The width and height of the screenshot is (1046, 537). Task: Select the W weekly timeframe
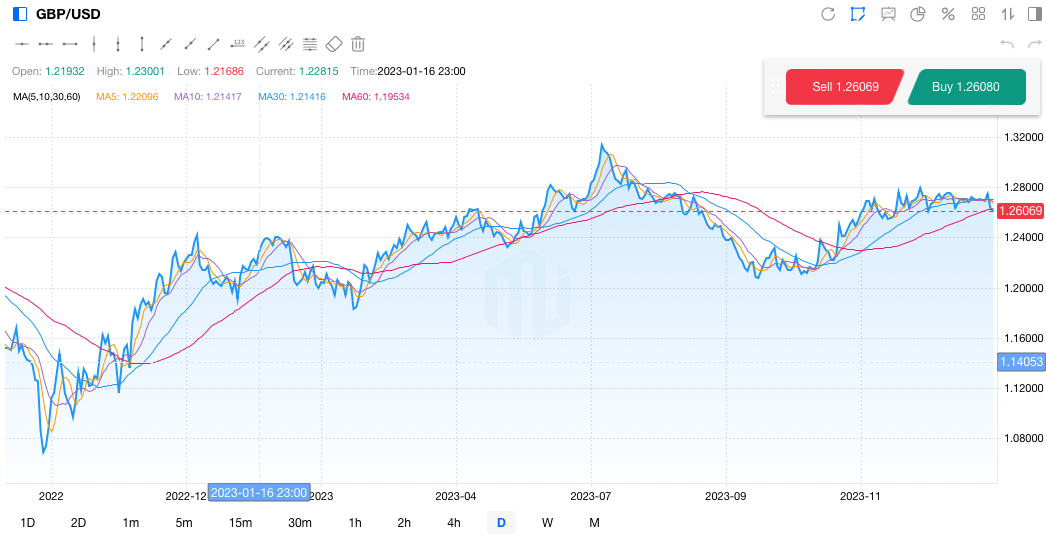click(547, 522)
